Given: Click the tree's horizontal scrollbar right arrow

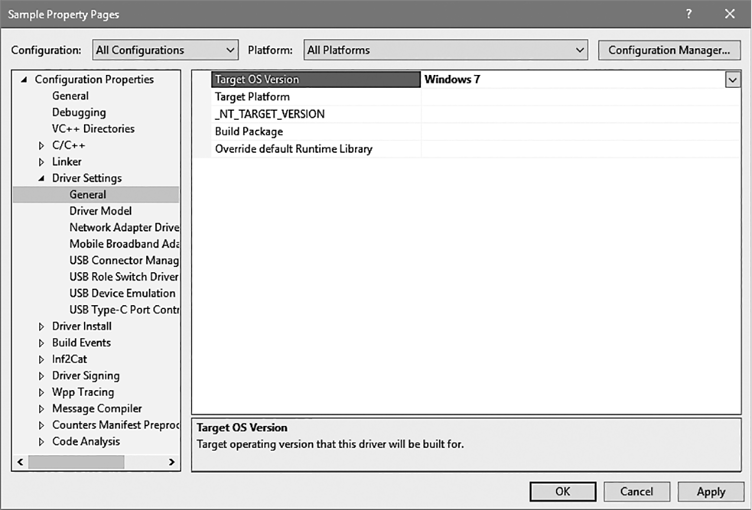Looking at the screenshot, I should point(172,462).
